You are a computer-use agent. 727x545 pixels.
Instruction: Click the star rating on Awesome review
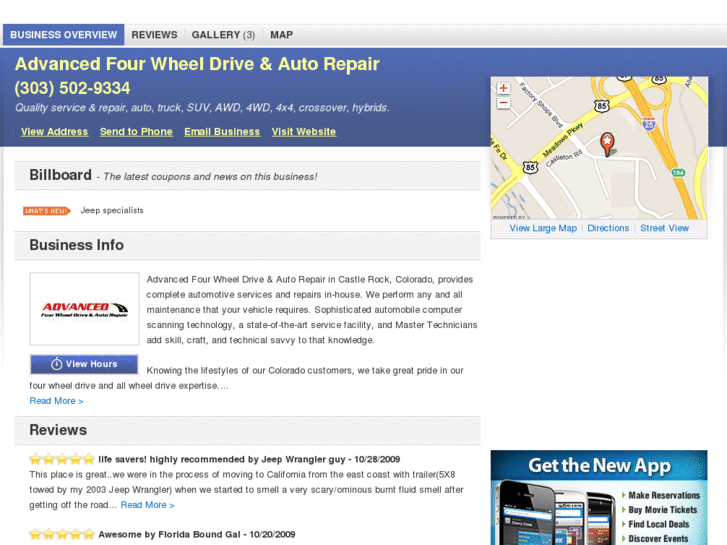(x=62, y=534)
